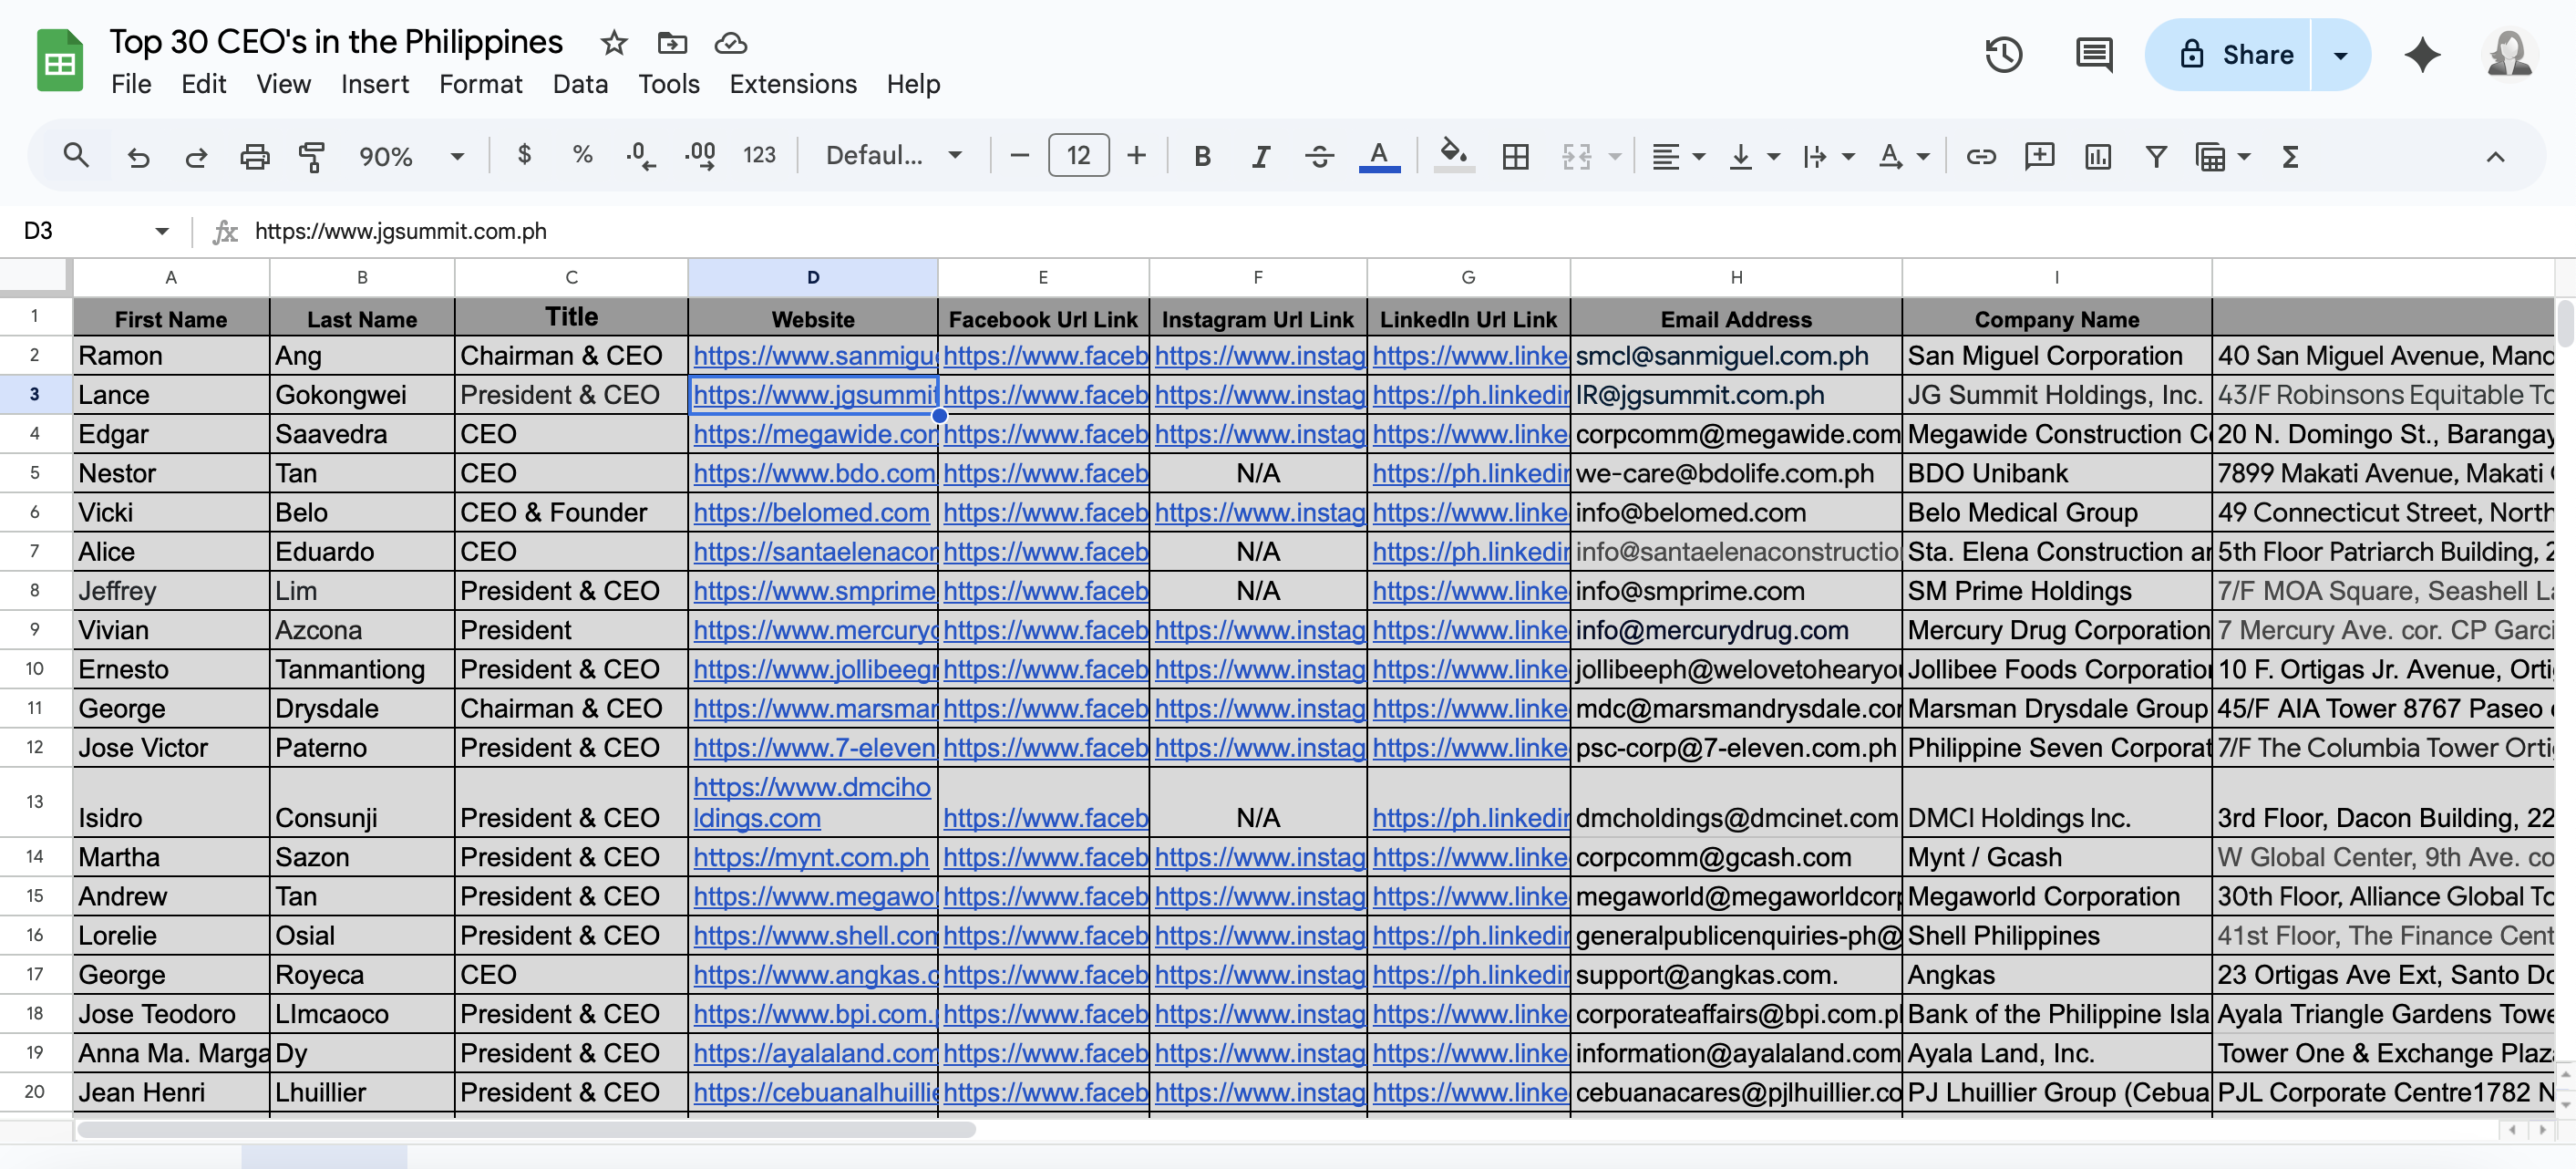Click the insert chart icon
This screenshot has width=2576, height=1169.
point(2097,156)
